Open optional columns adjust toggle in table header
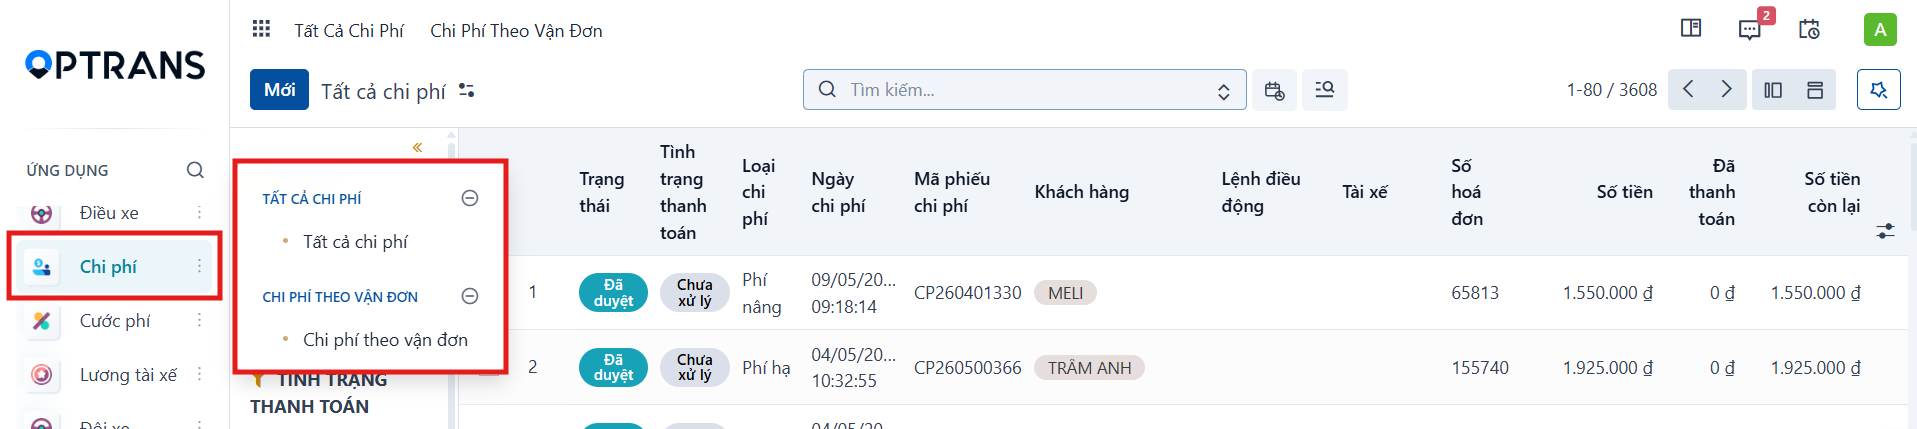The width and height of the screenshot is (1917, 429). point(1885,231)
